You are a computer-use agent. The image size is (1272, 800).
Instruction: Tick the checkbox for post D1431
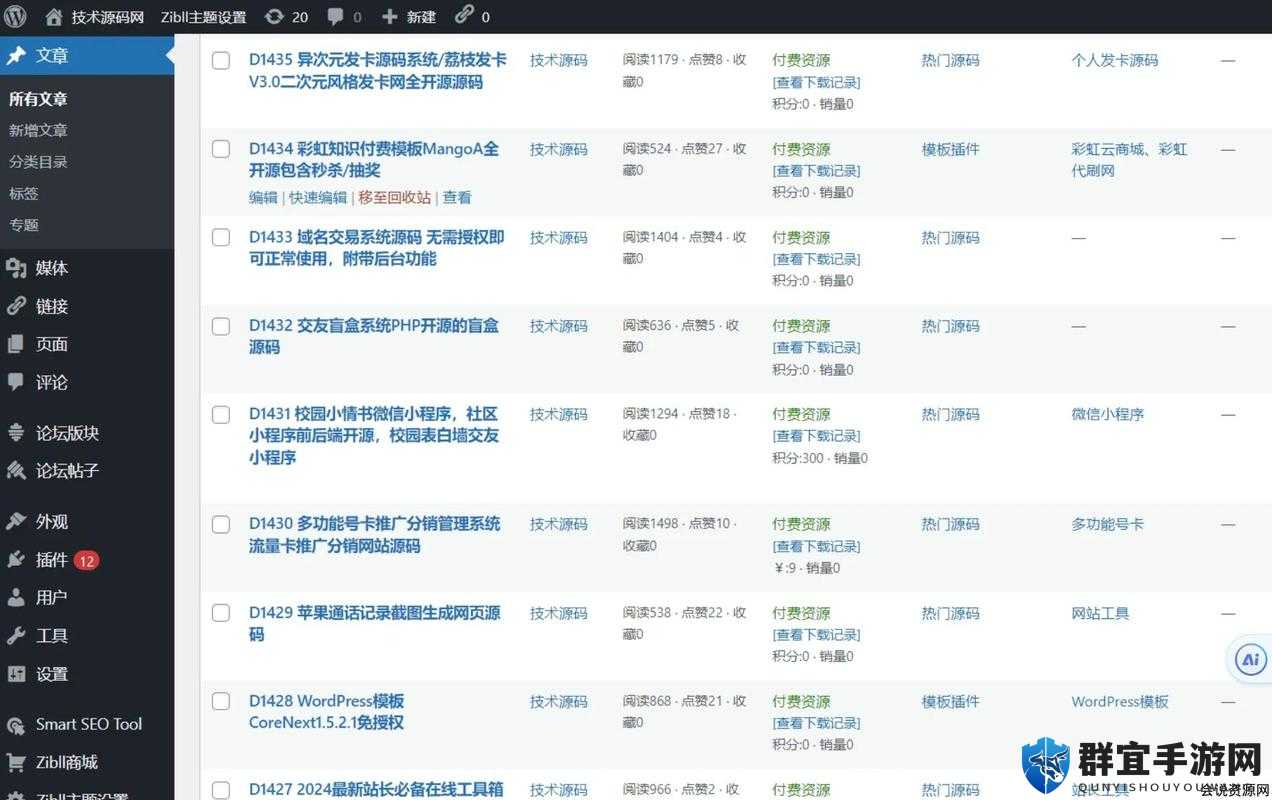(221, 414)
